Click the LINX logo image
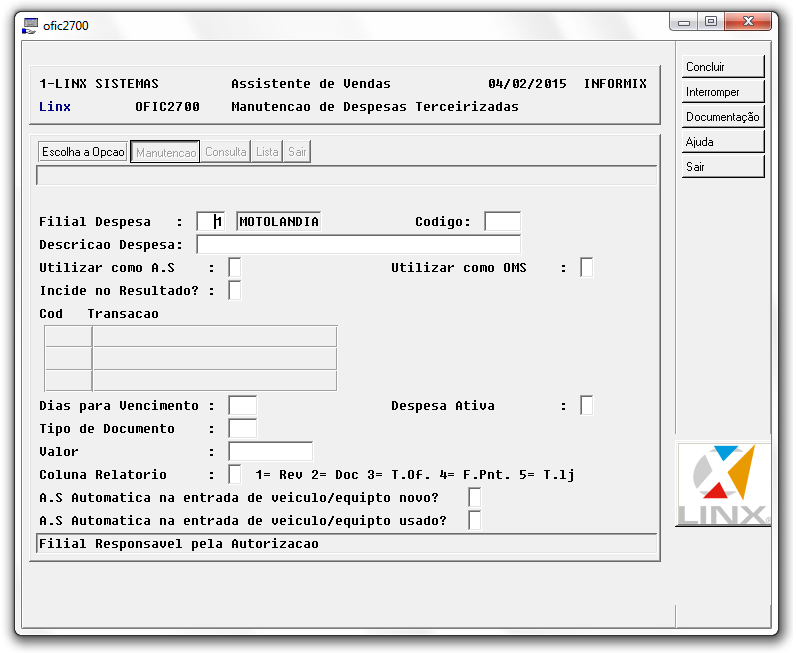 [x=723, y=484]
